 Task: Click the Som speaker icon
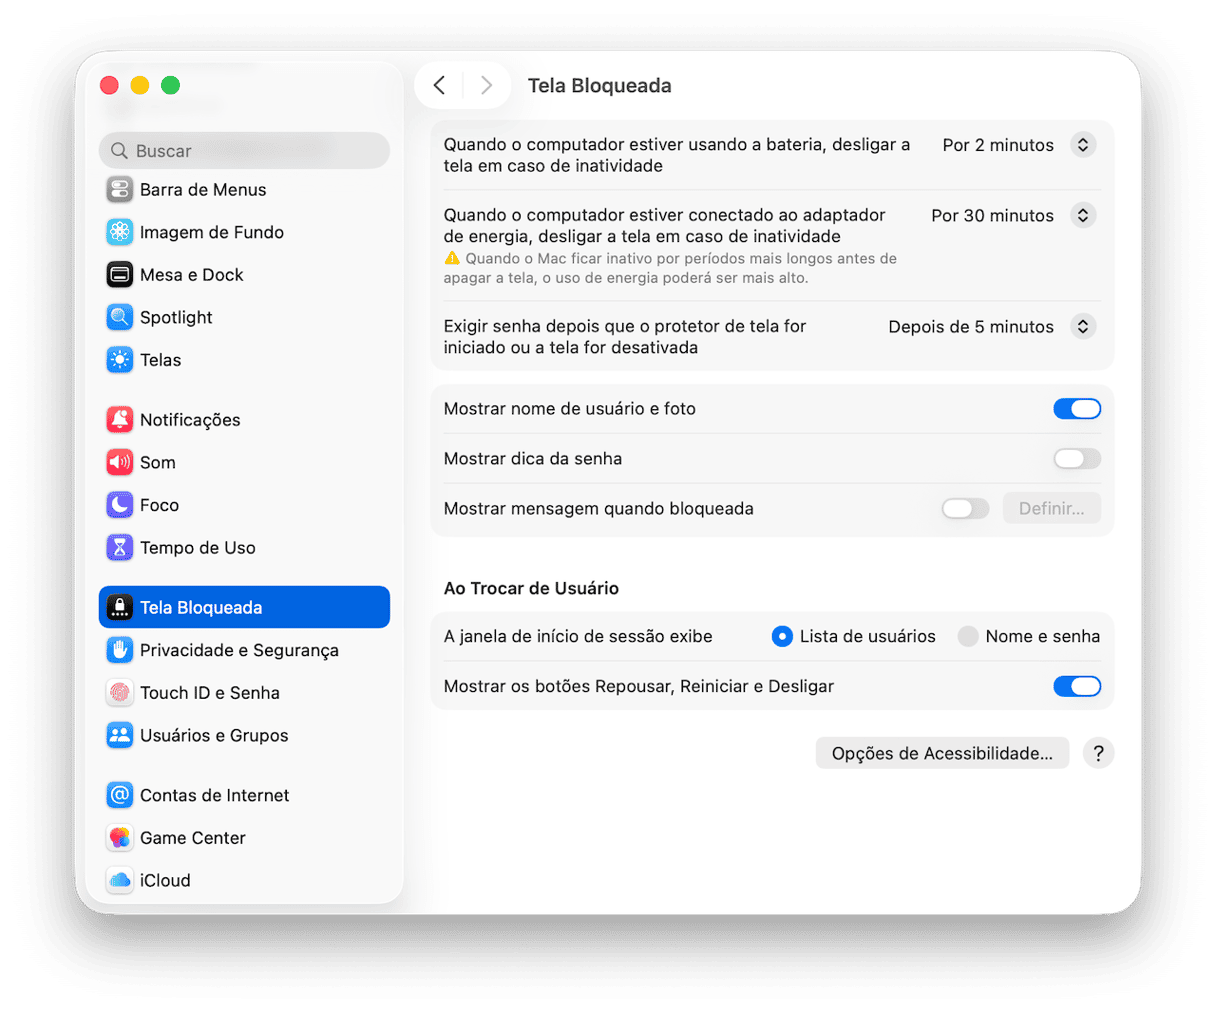tap(120, 462)
